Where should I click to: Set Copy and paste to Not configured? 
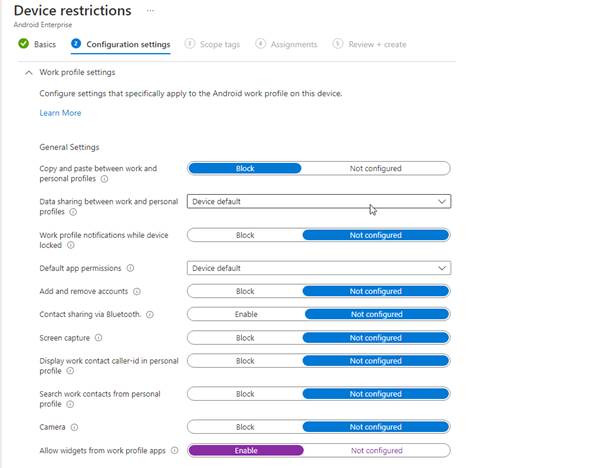click(x=376, y=169)
